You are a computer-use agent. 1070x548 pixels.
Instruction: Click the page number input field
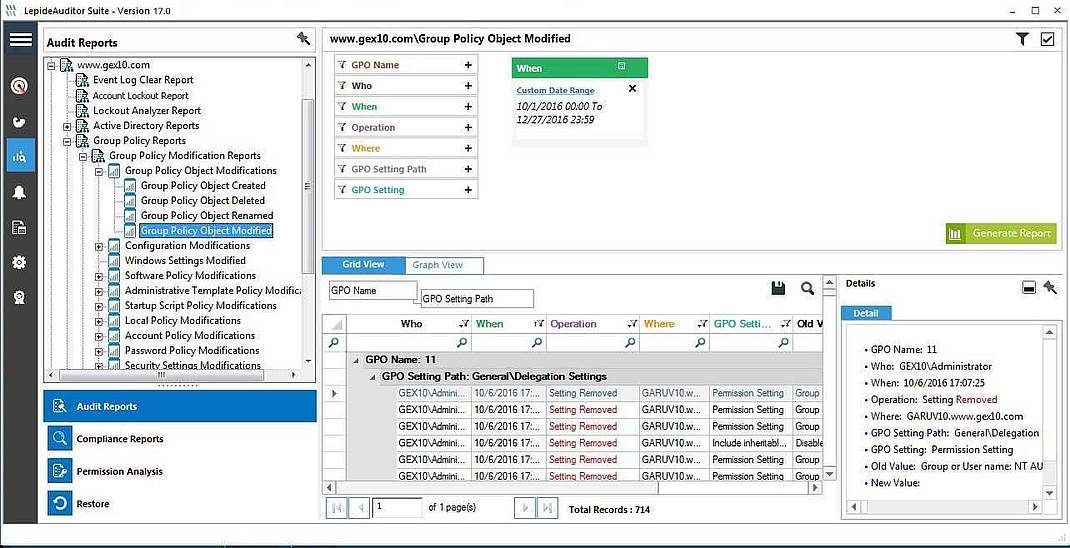click(x=397, y=507)
